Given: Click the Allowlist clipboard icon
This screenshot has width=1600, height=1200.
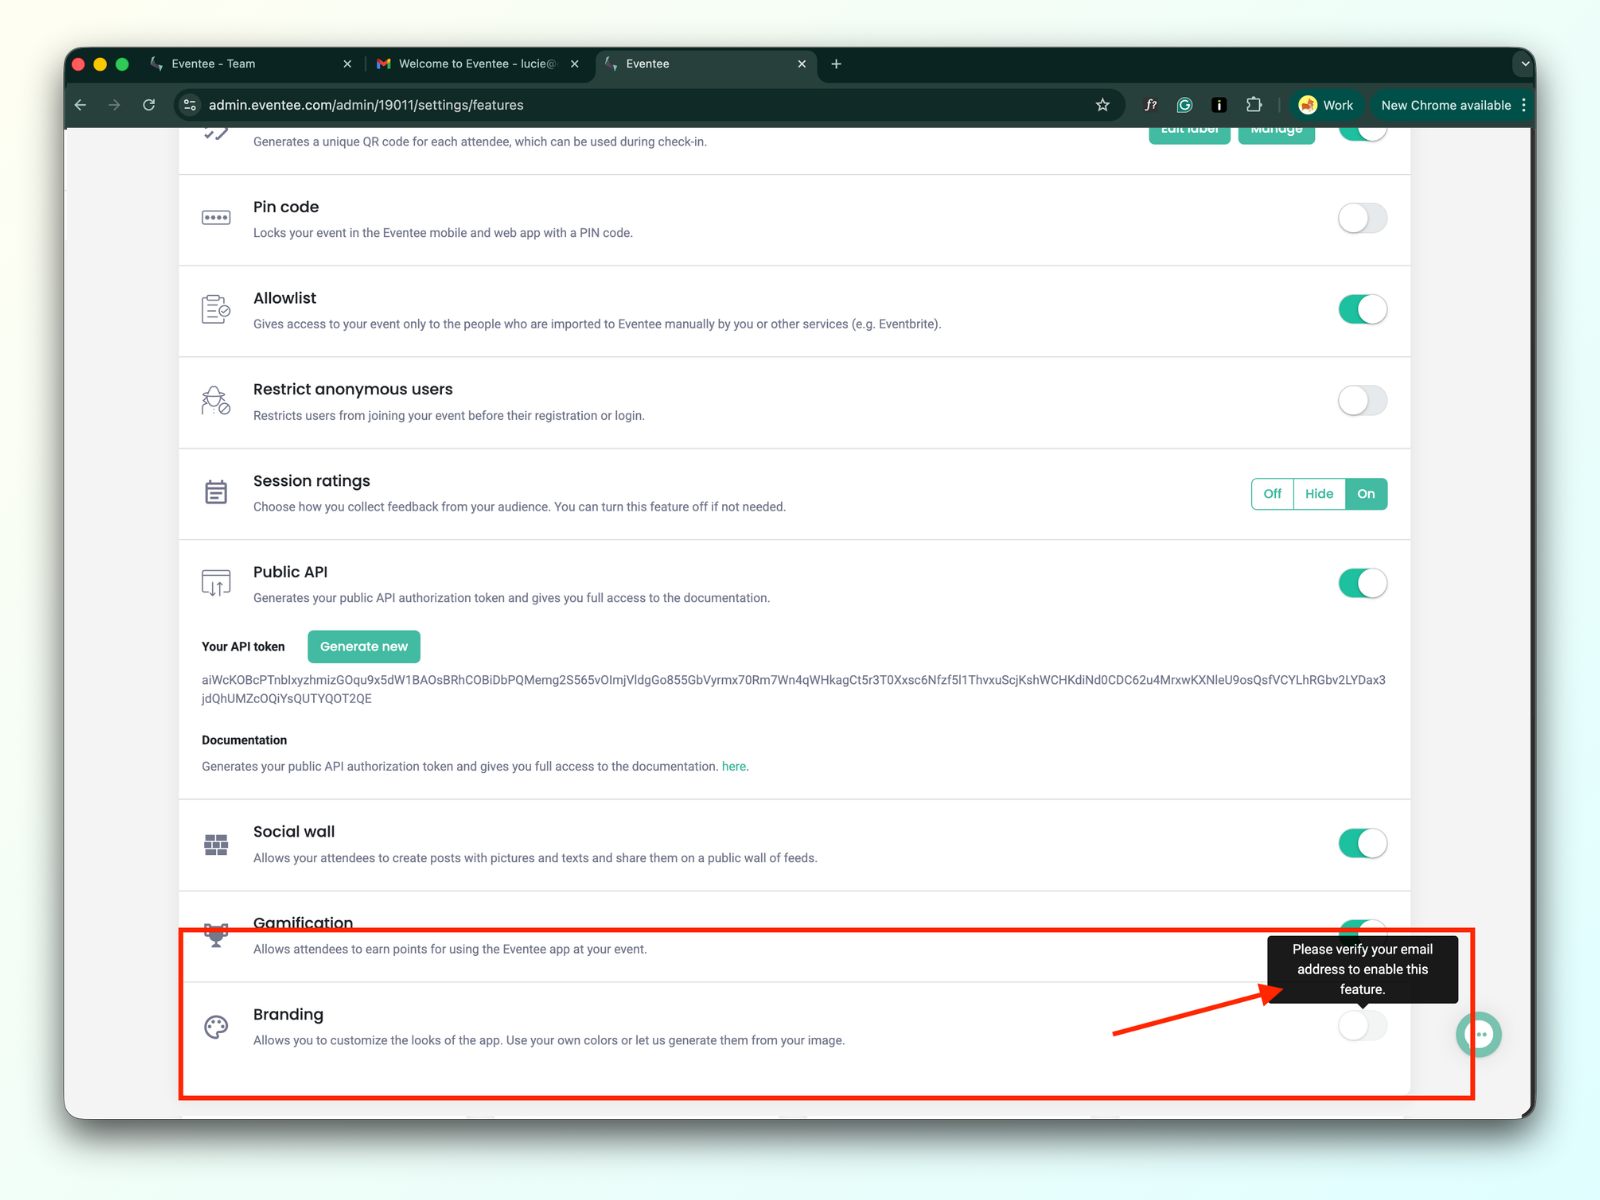Looking at the screenshot, I should pos(216,309).
